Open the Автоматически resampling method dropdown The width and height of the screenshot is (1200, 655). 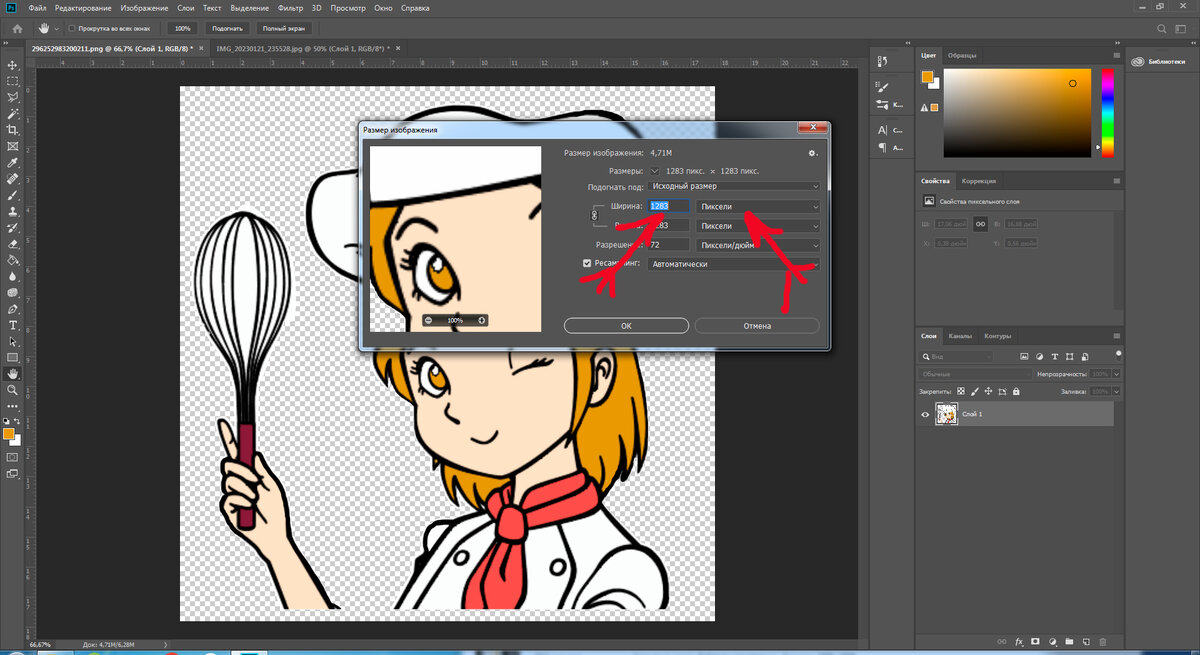735,264
